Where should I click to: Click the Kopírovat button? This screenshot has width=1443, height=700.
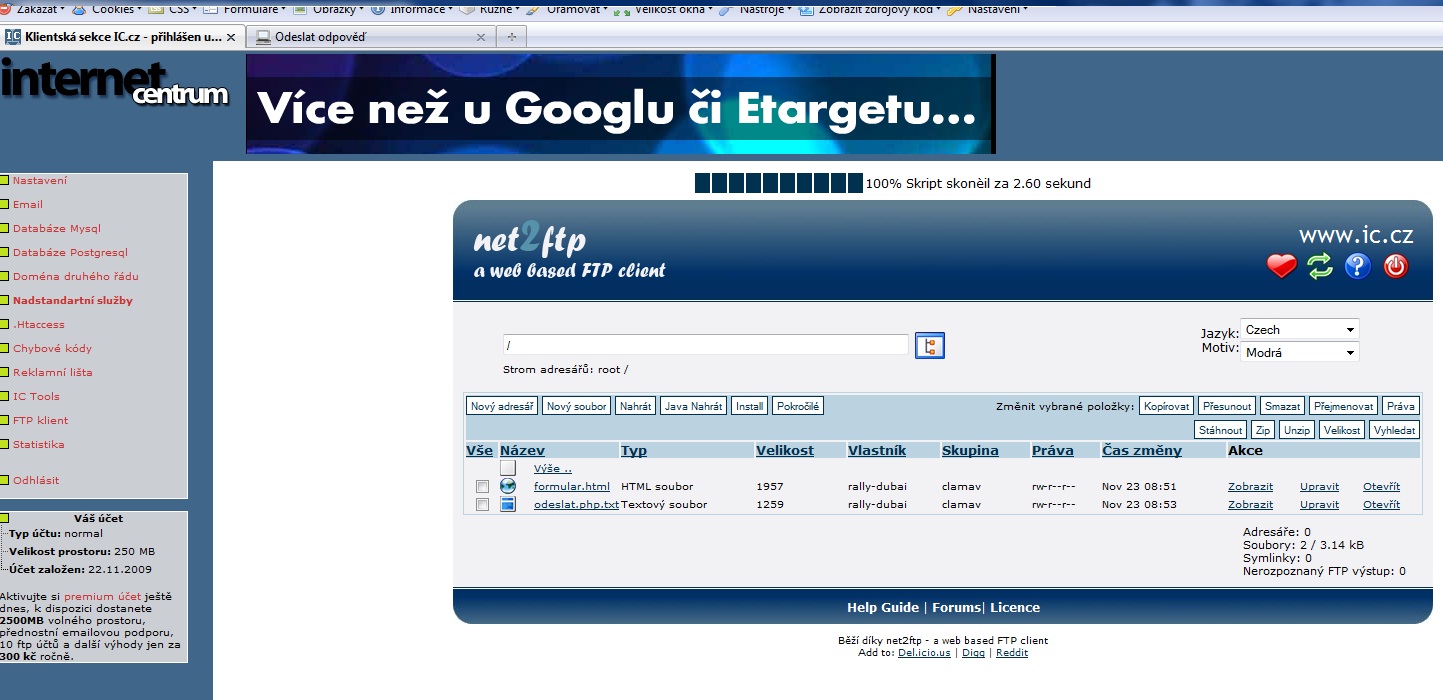coord(1166,406)
